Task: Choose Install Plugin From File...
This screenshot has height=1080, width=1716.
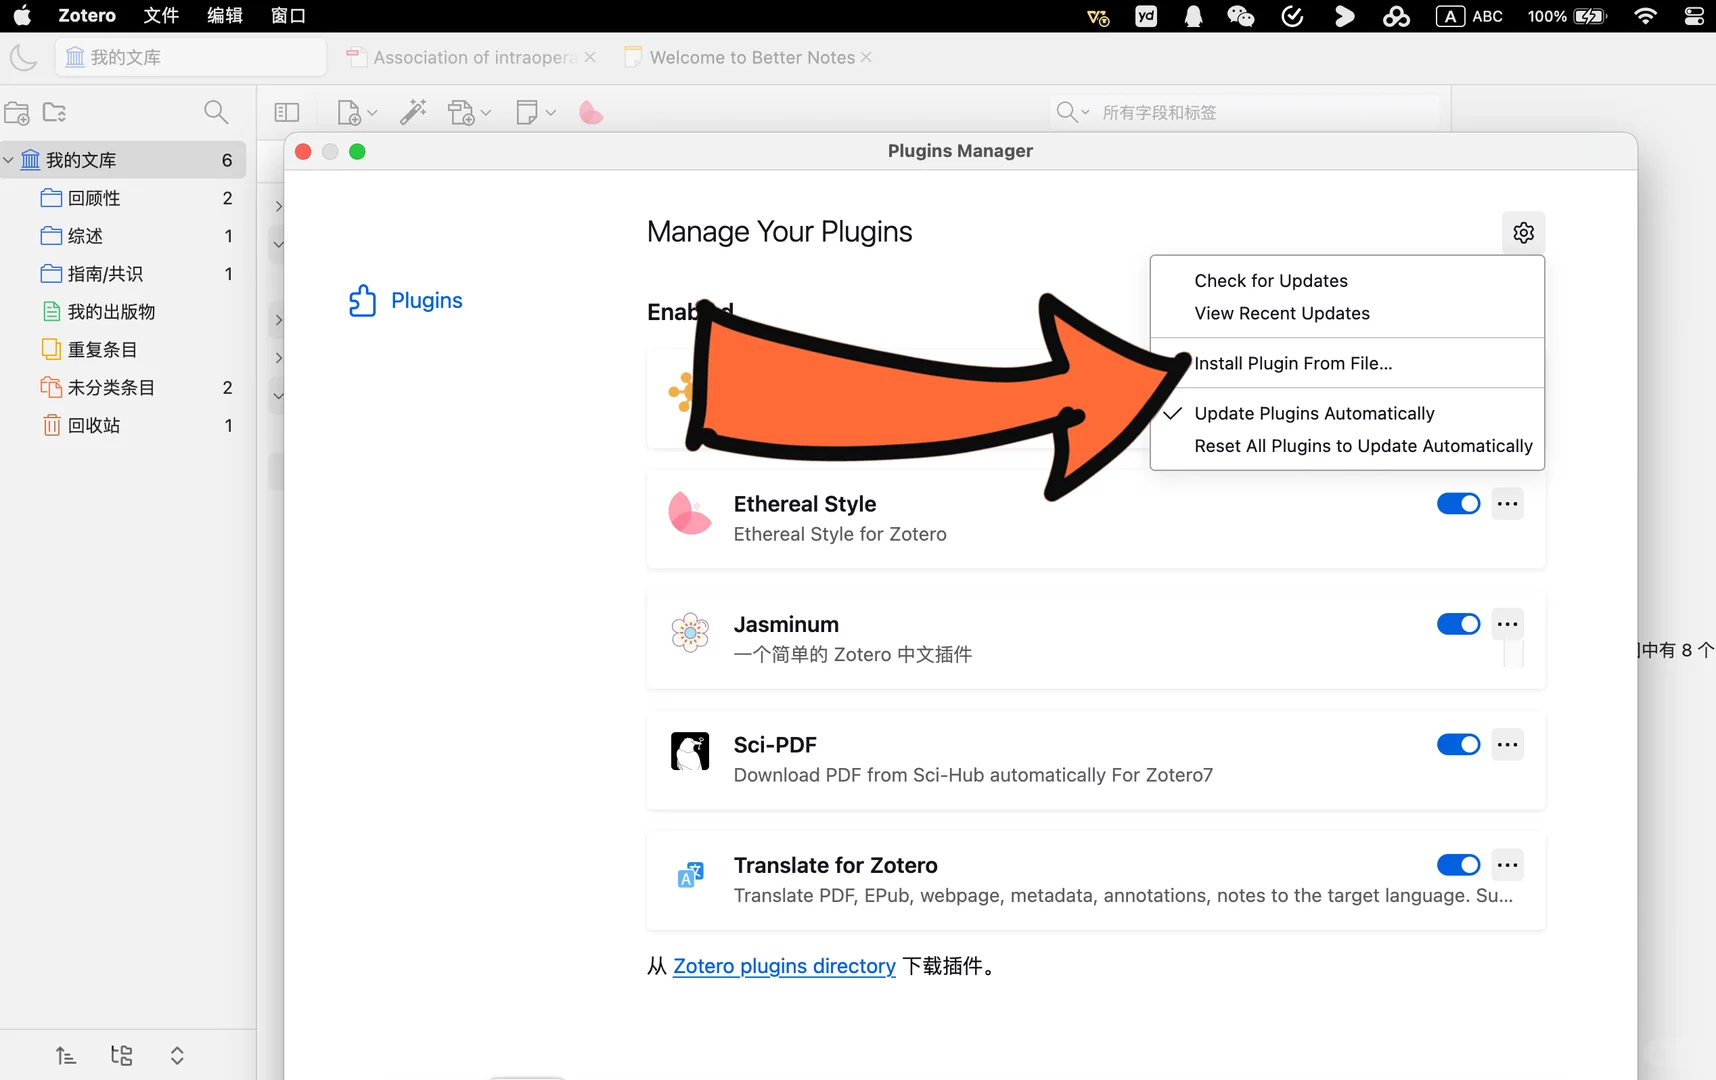Action: [1348, 364]
